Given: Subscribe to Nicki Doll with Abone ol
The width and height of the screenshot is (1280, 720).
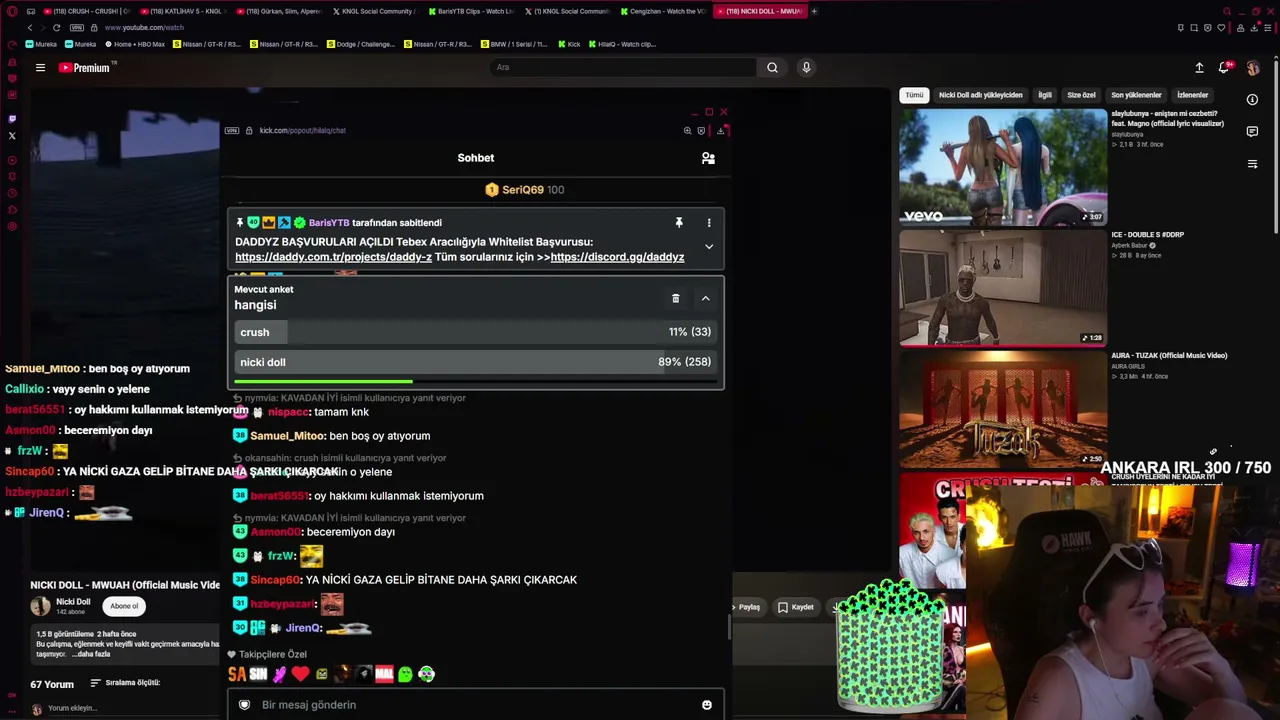Looking at the screenshot, I should click(124, 606).
